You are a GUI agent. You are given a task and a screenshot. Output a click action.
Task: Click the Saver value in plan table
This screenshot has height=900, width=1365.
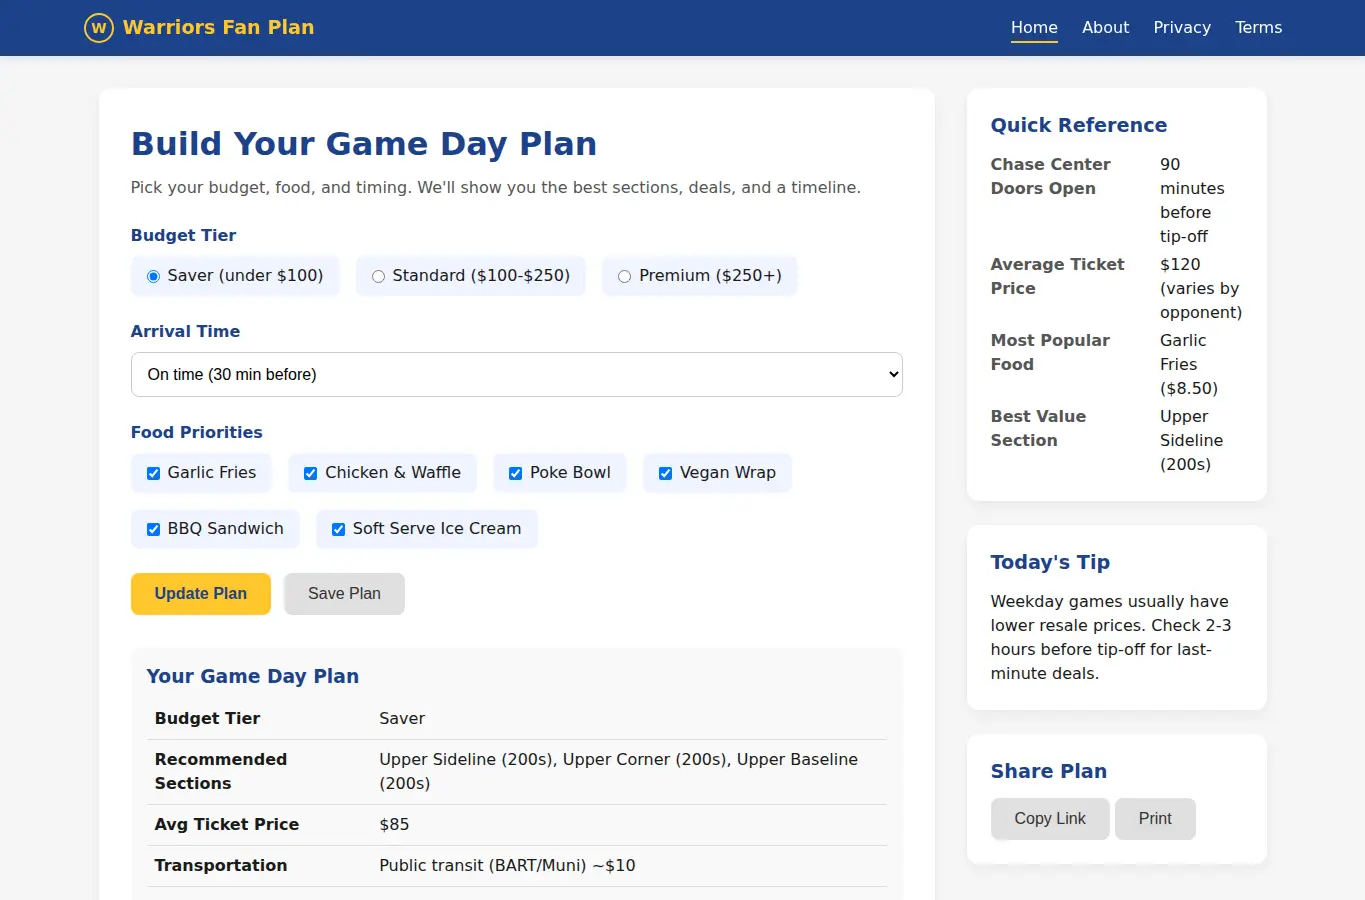pos(402,718)
